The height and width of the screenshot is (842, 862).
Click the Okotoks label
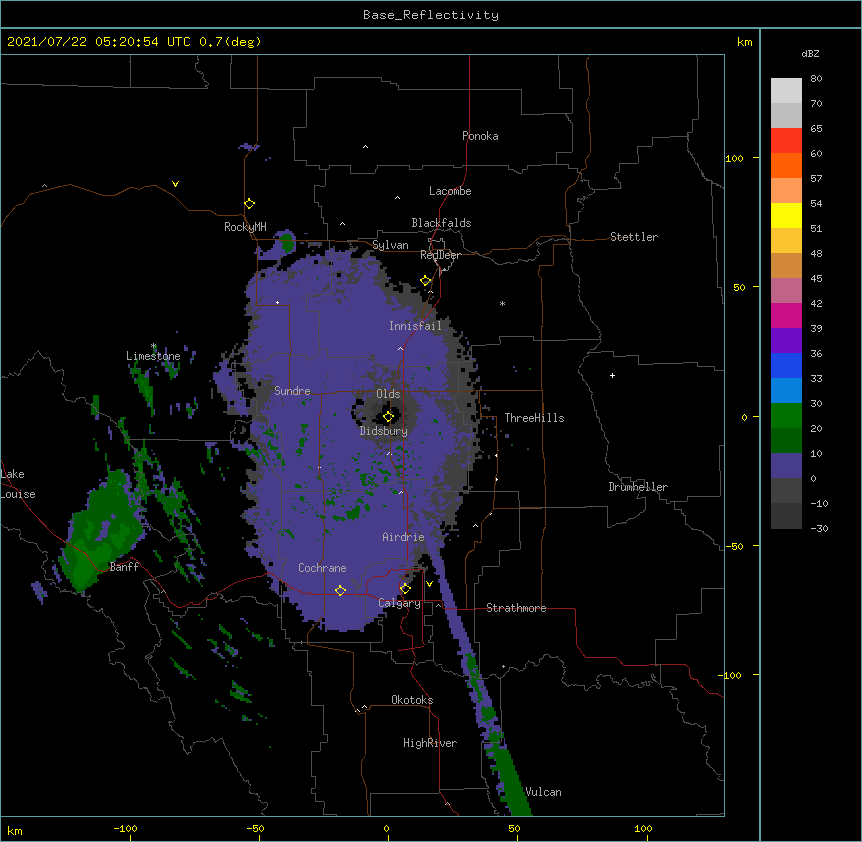pyautogui.click(x=412, y=700)
